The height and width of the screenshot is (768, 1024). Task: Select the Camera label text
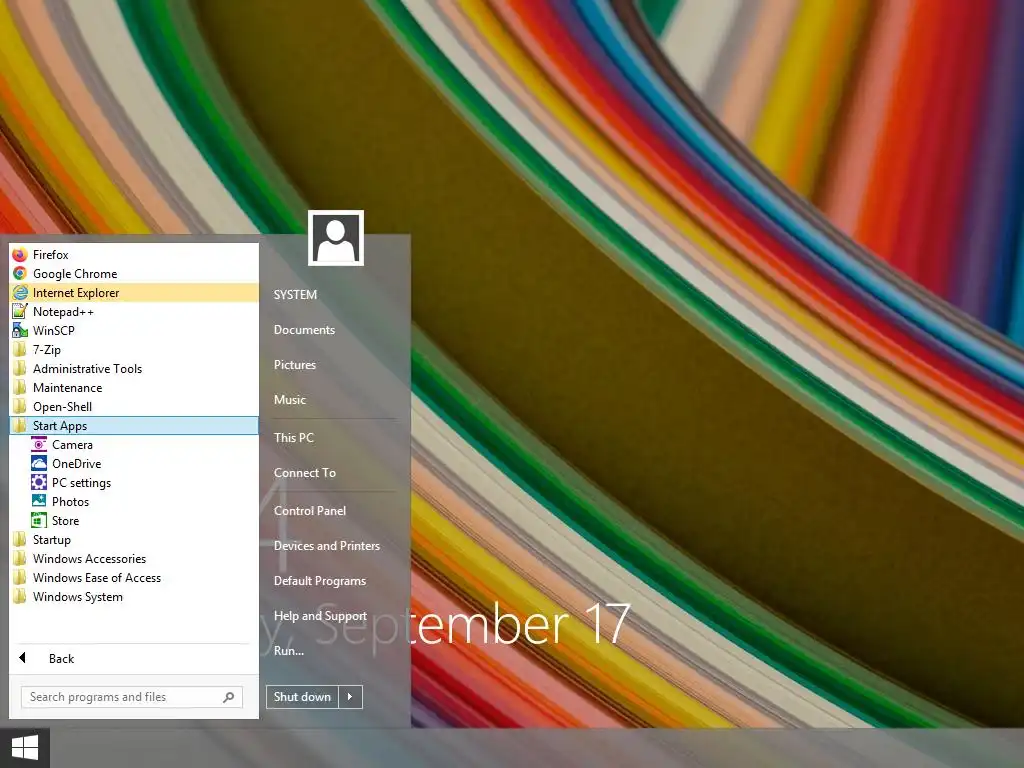coord(72,445)
